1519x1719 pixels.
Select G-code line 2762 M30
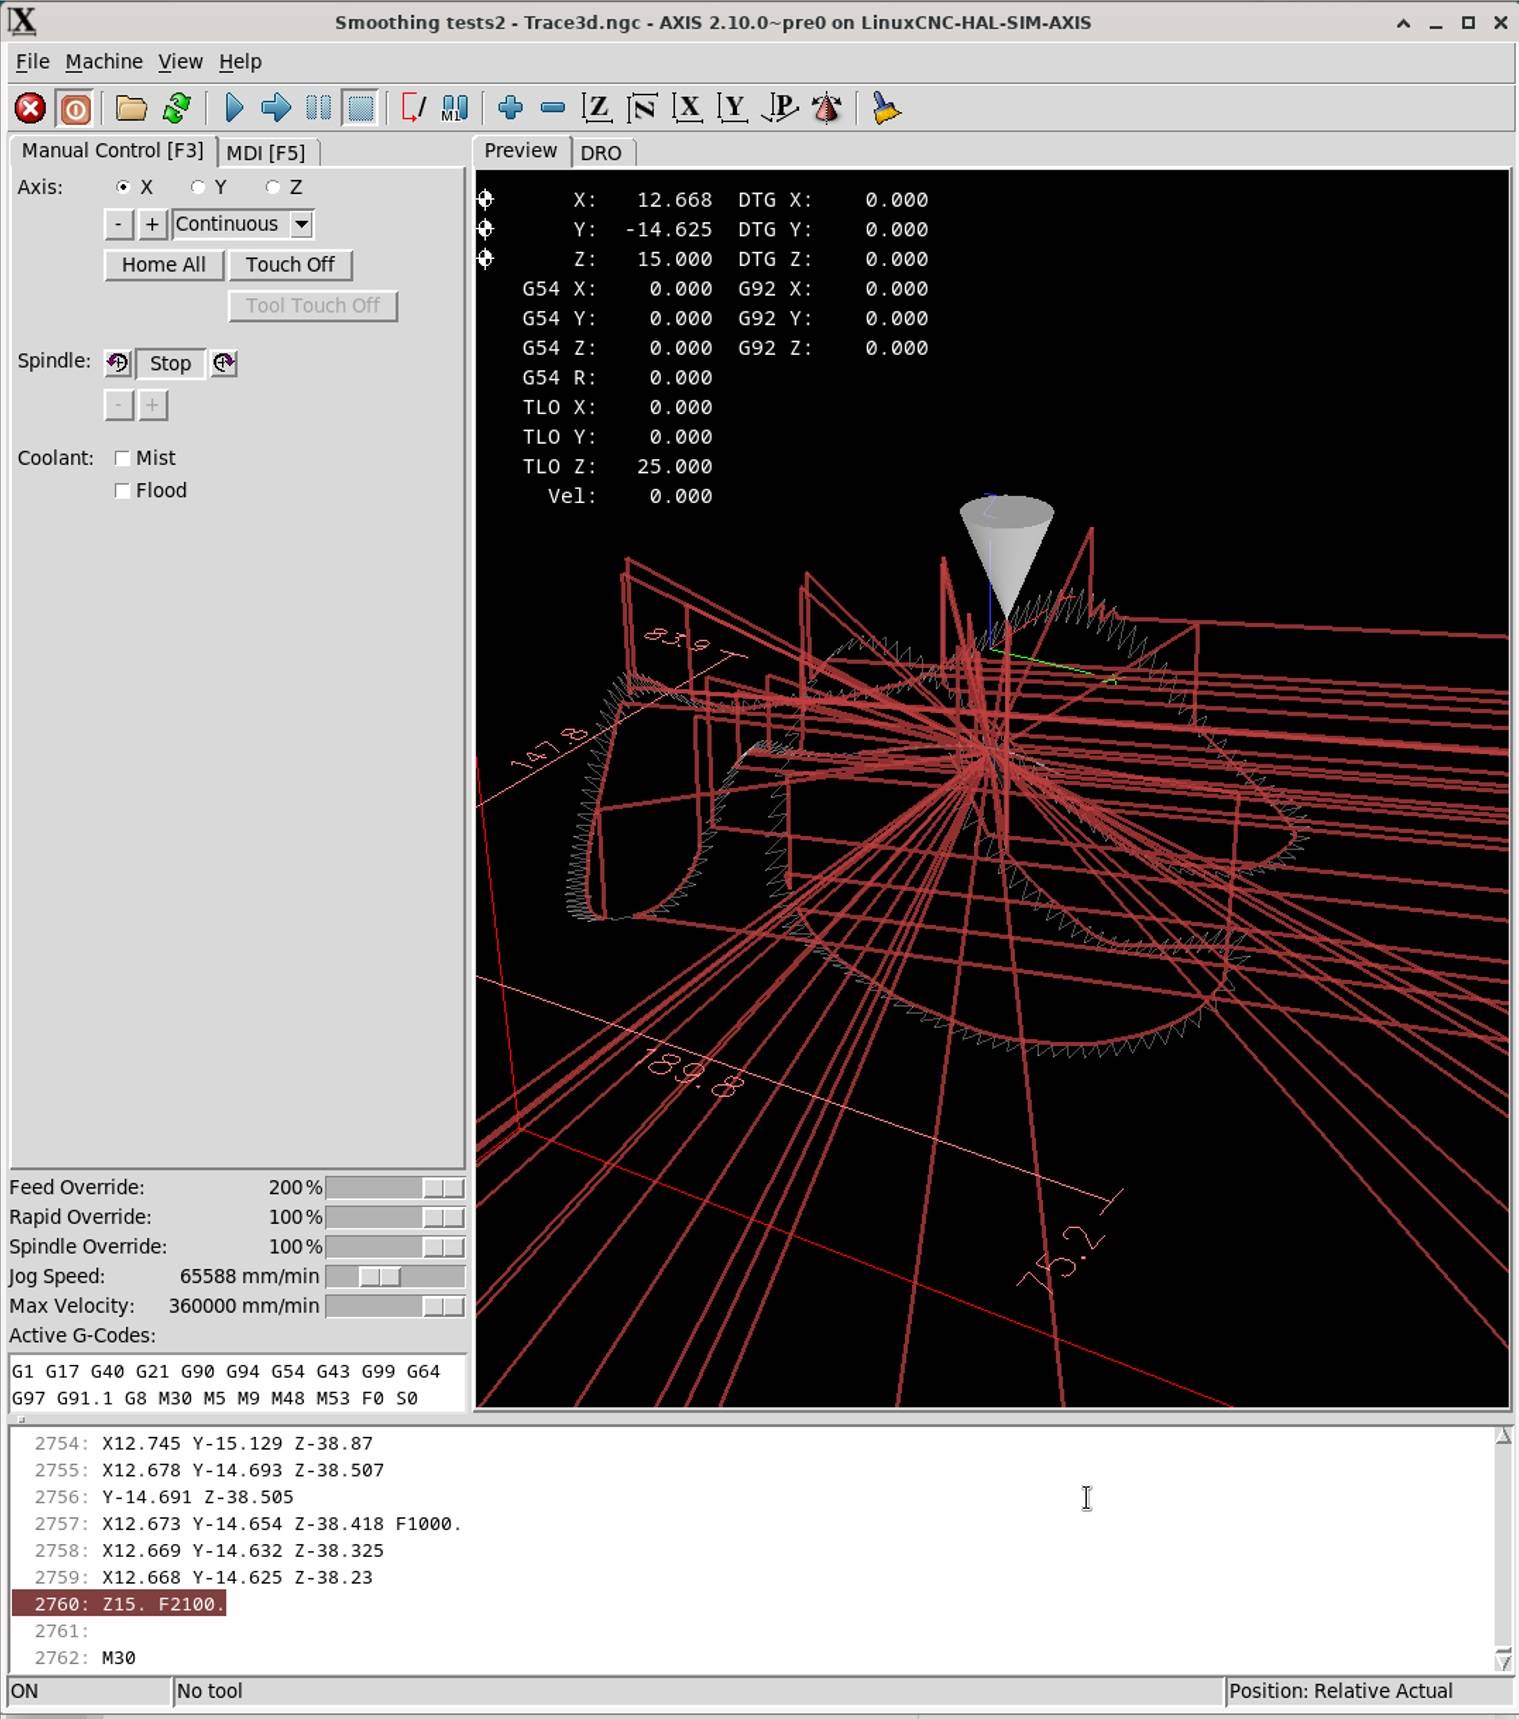(119, 1658)
